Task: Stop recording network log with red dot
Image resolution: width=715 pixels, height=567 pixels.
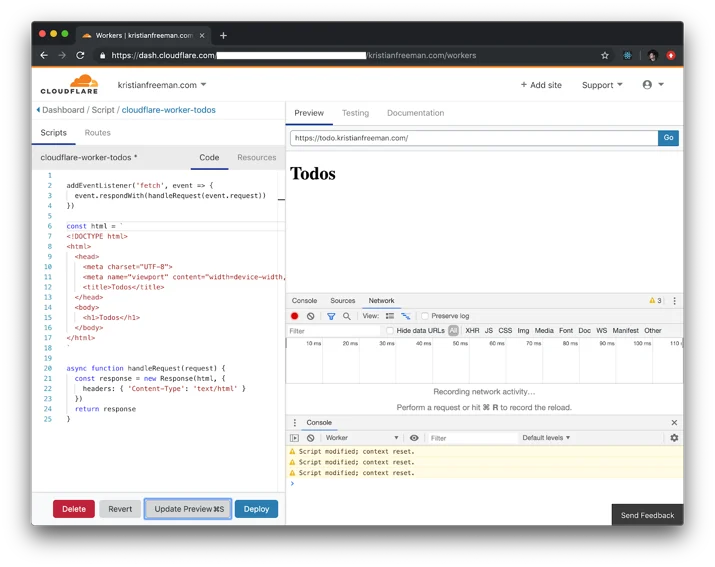Action: [x=295, y=316]
